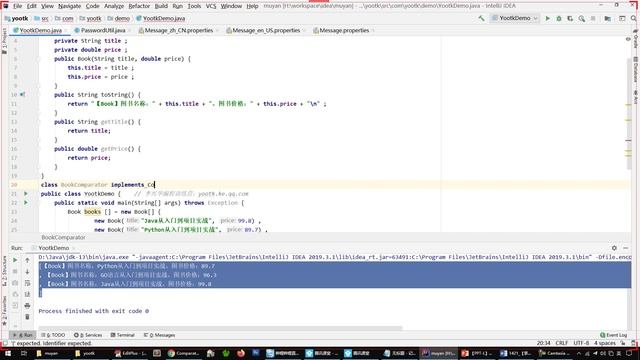Click the 4 spaces indent selector
This screenshot has height=360, width=640.
(604, 343)
